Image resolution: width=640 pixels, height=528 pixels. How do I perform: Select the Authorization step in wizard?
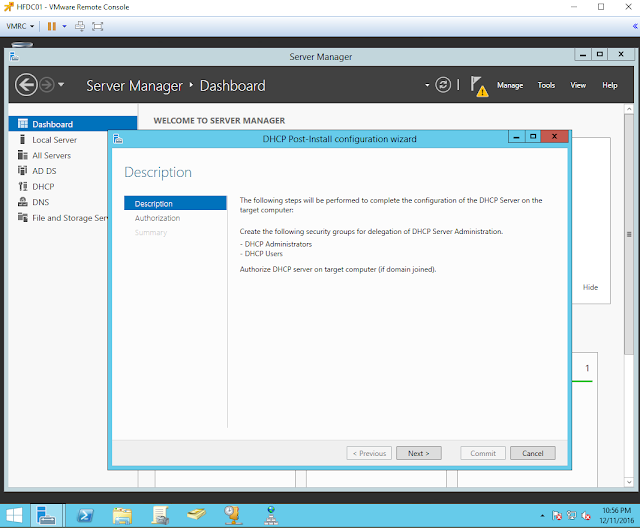pyautogui.click(x=157, y=218)
